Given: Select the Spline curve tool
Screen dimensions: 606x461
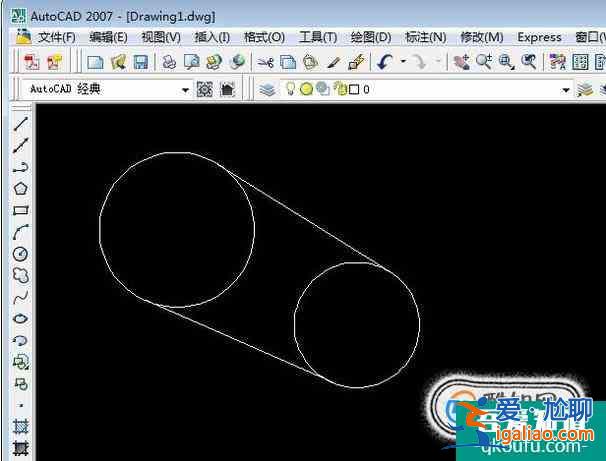Looking at the screenshot, I should click(20, 297).
